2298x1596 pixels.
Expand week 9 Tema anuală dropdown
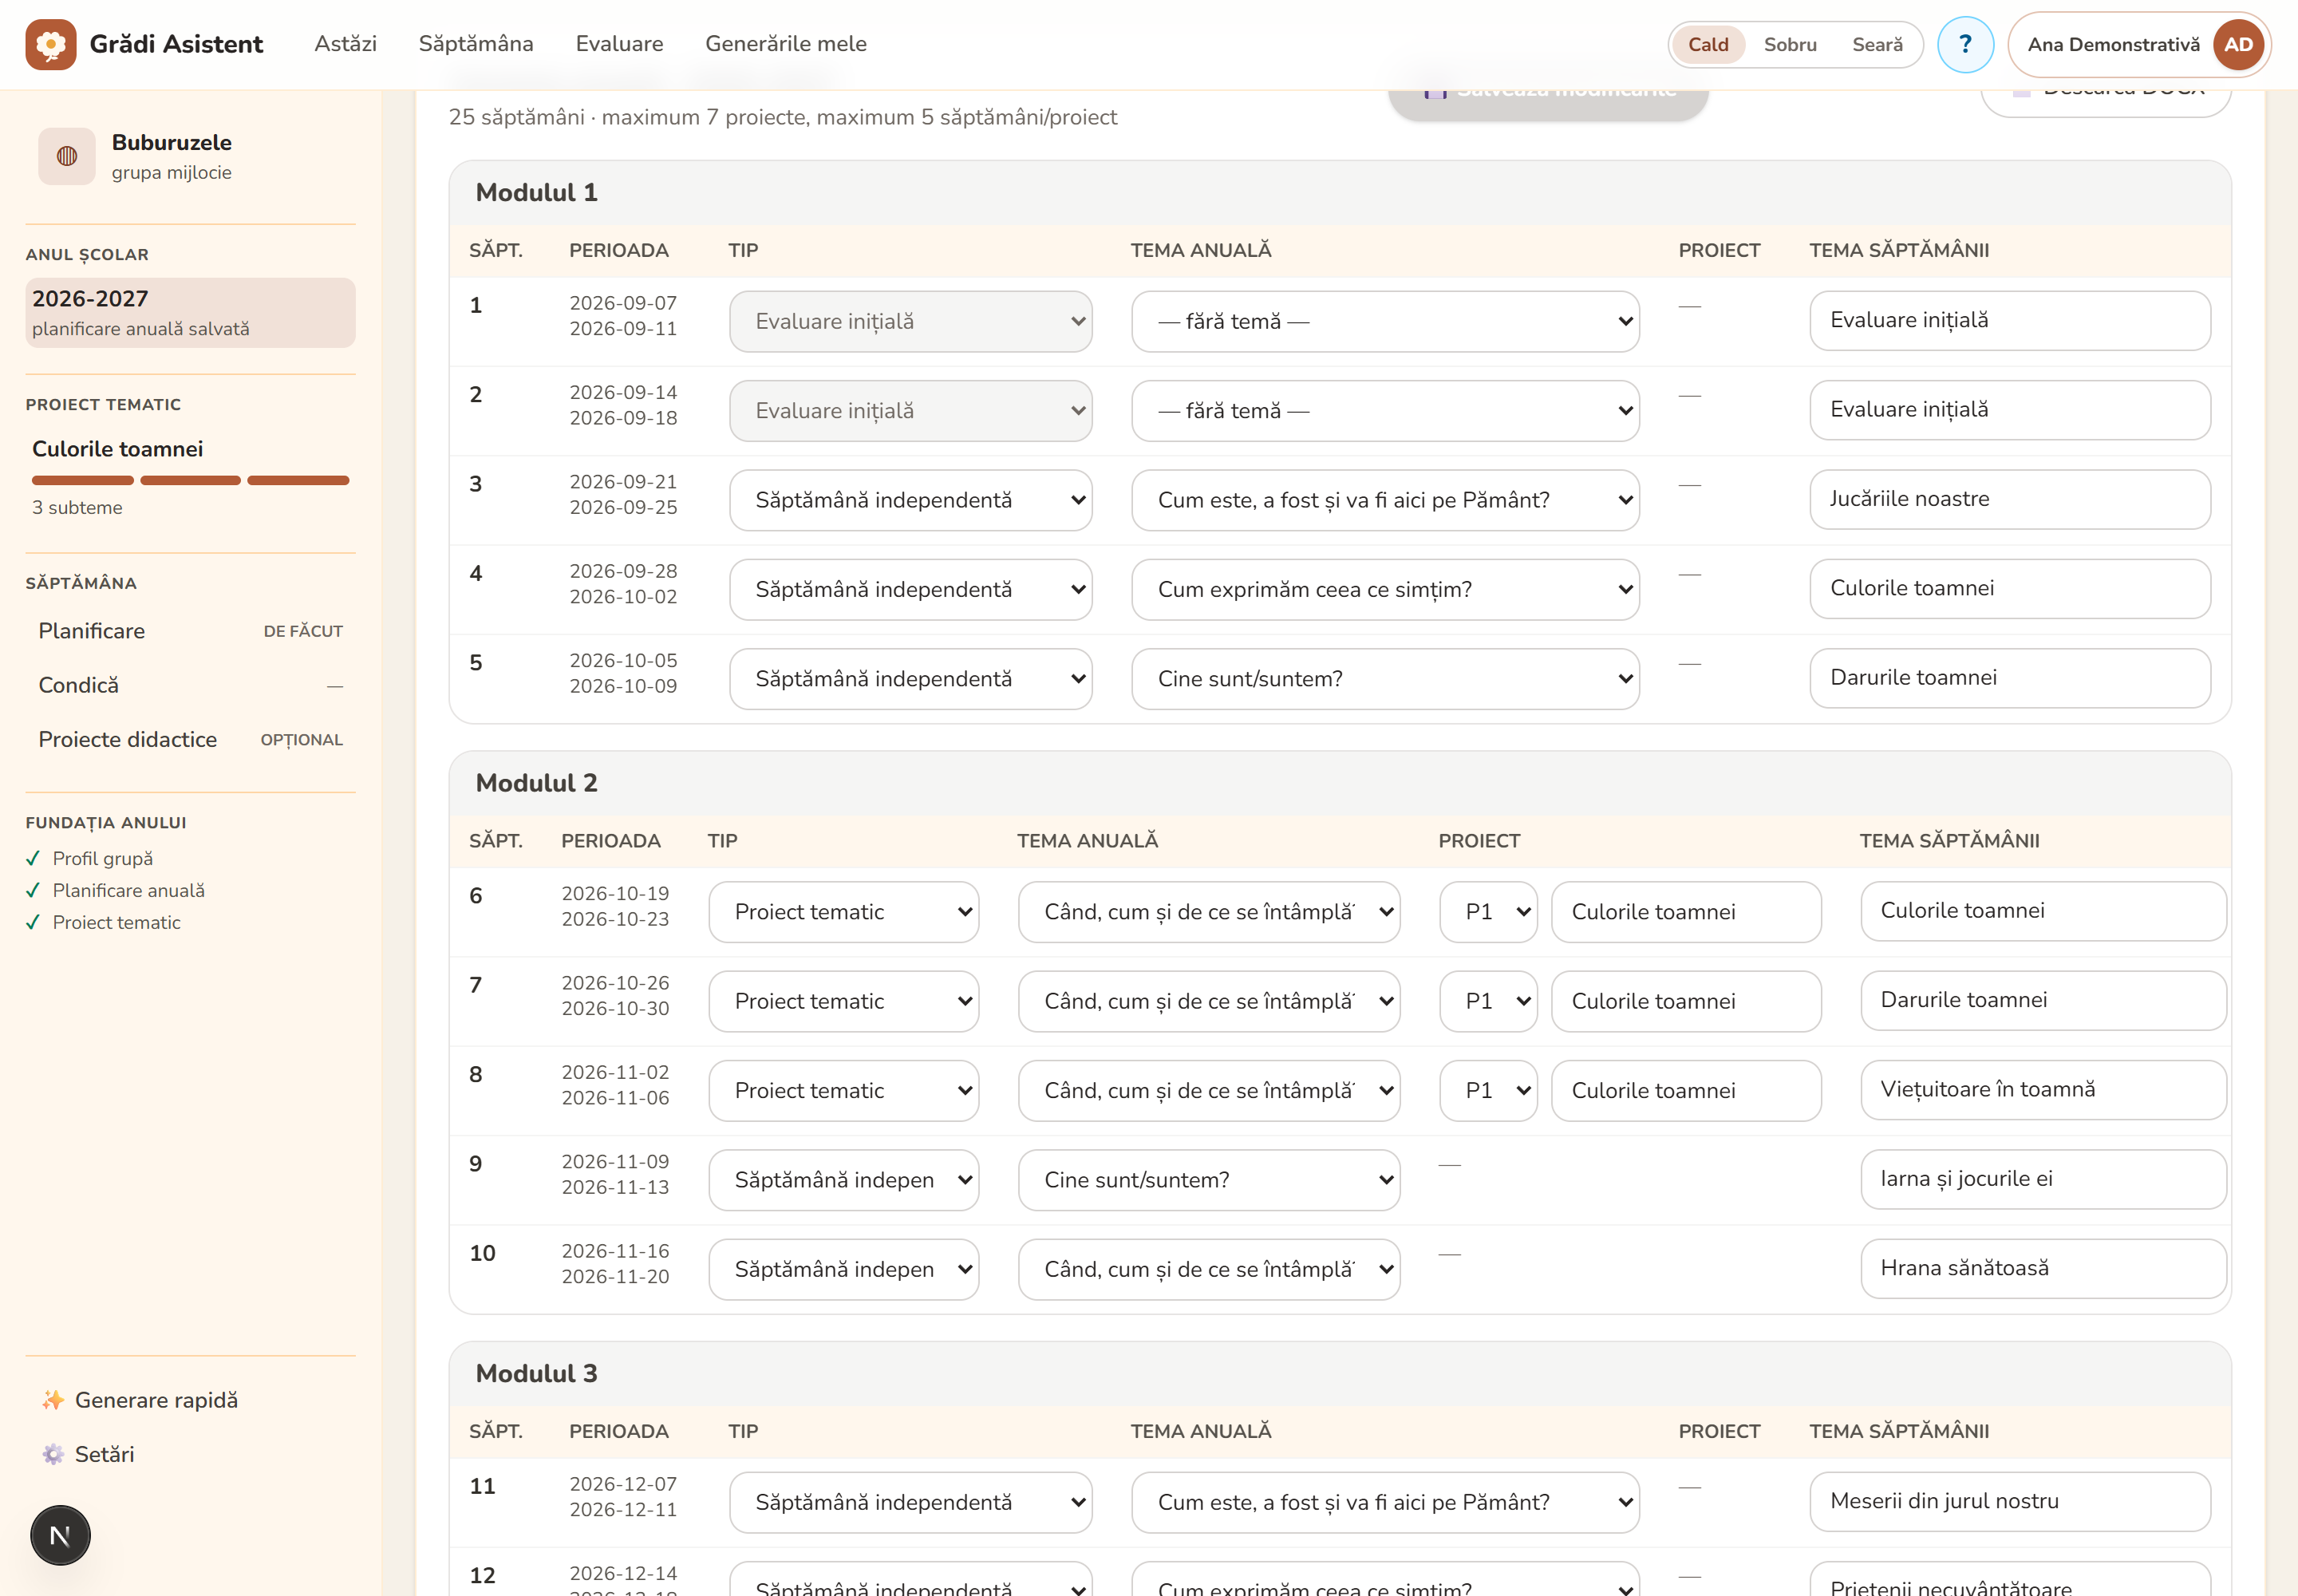(1209, 1180)
